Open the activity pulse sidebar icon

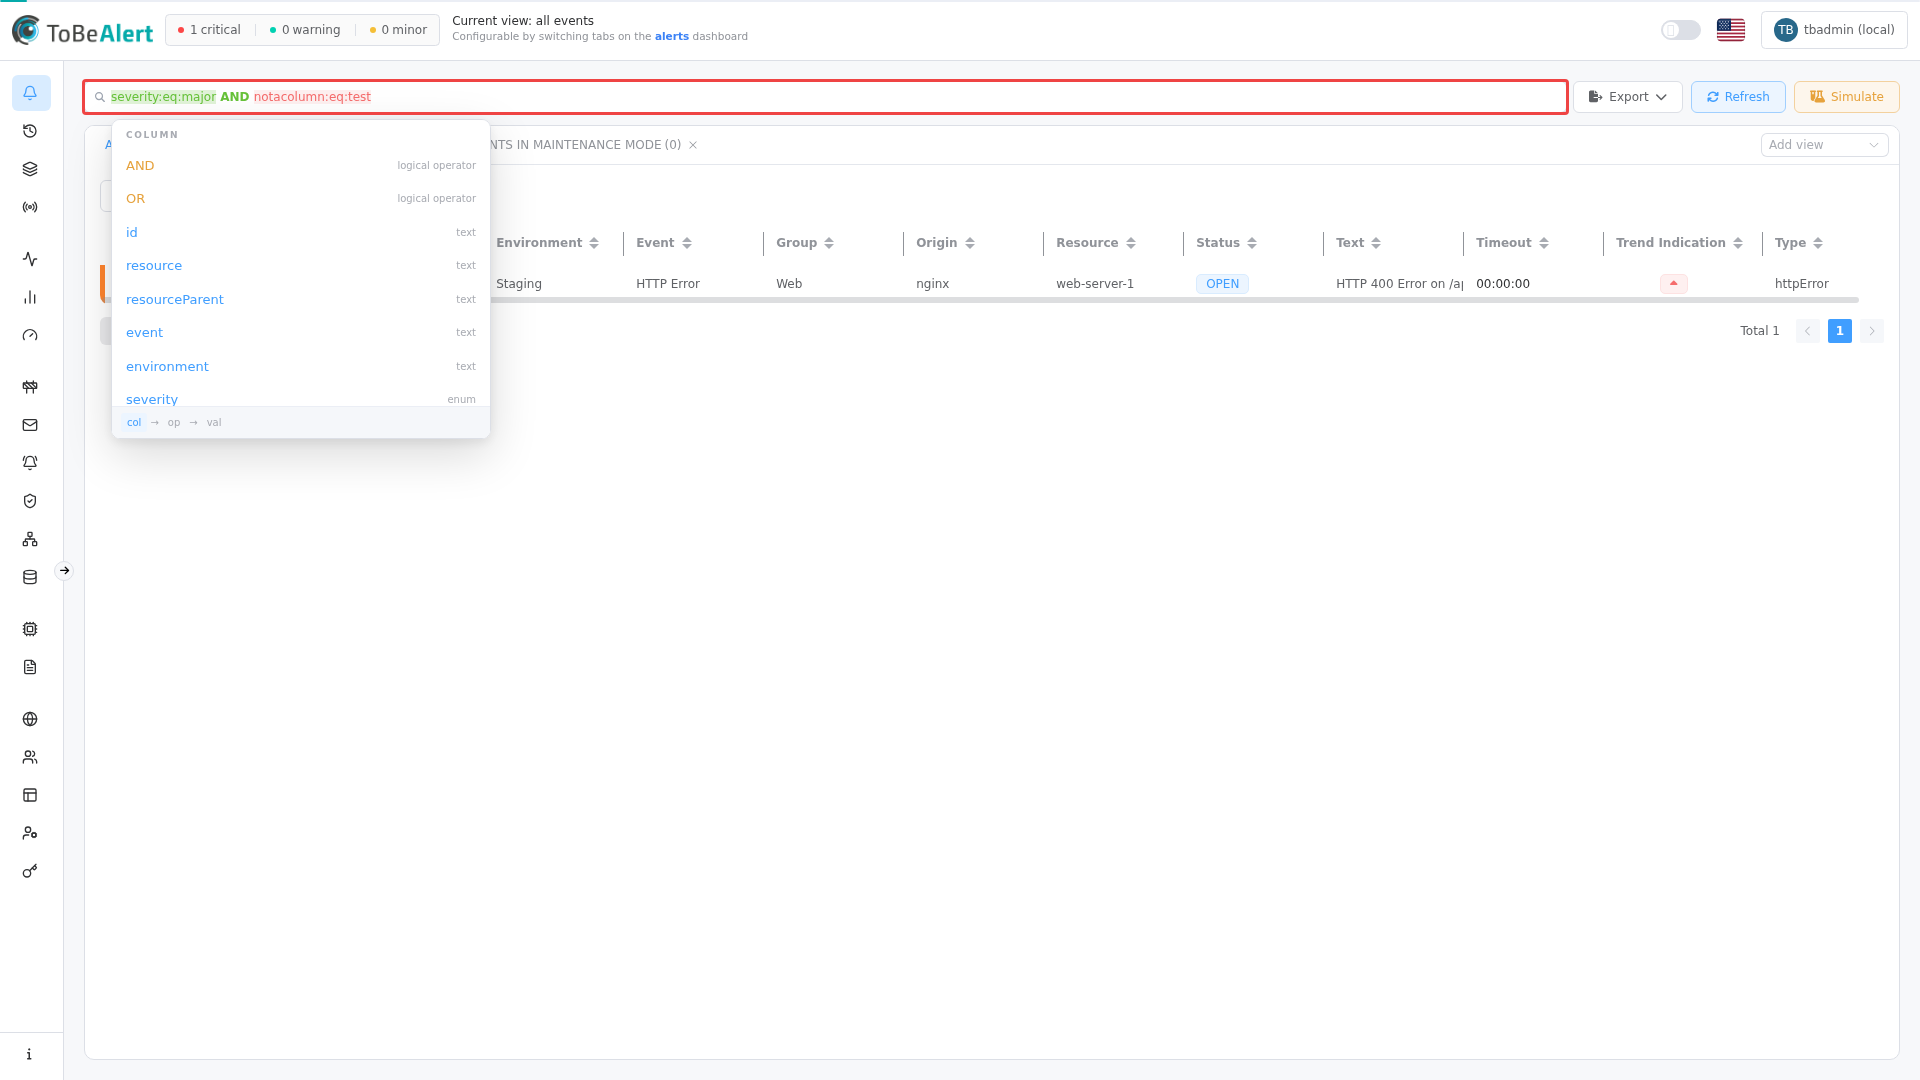click(30, 259)
